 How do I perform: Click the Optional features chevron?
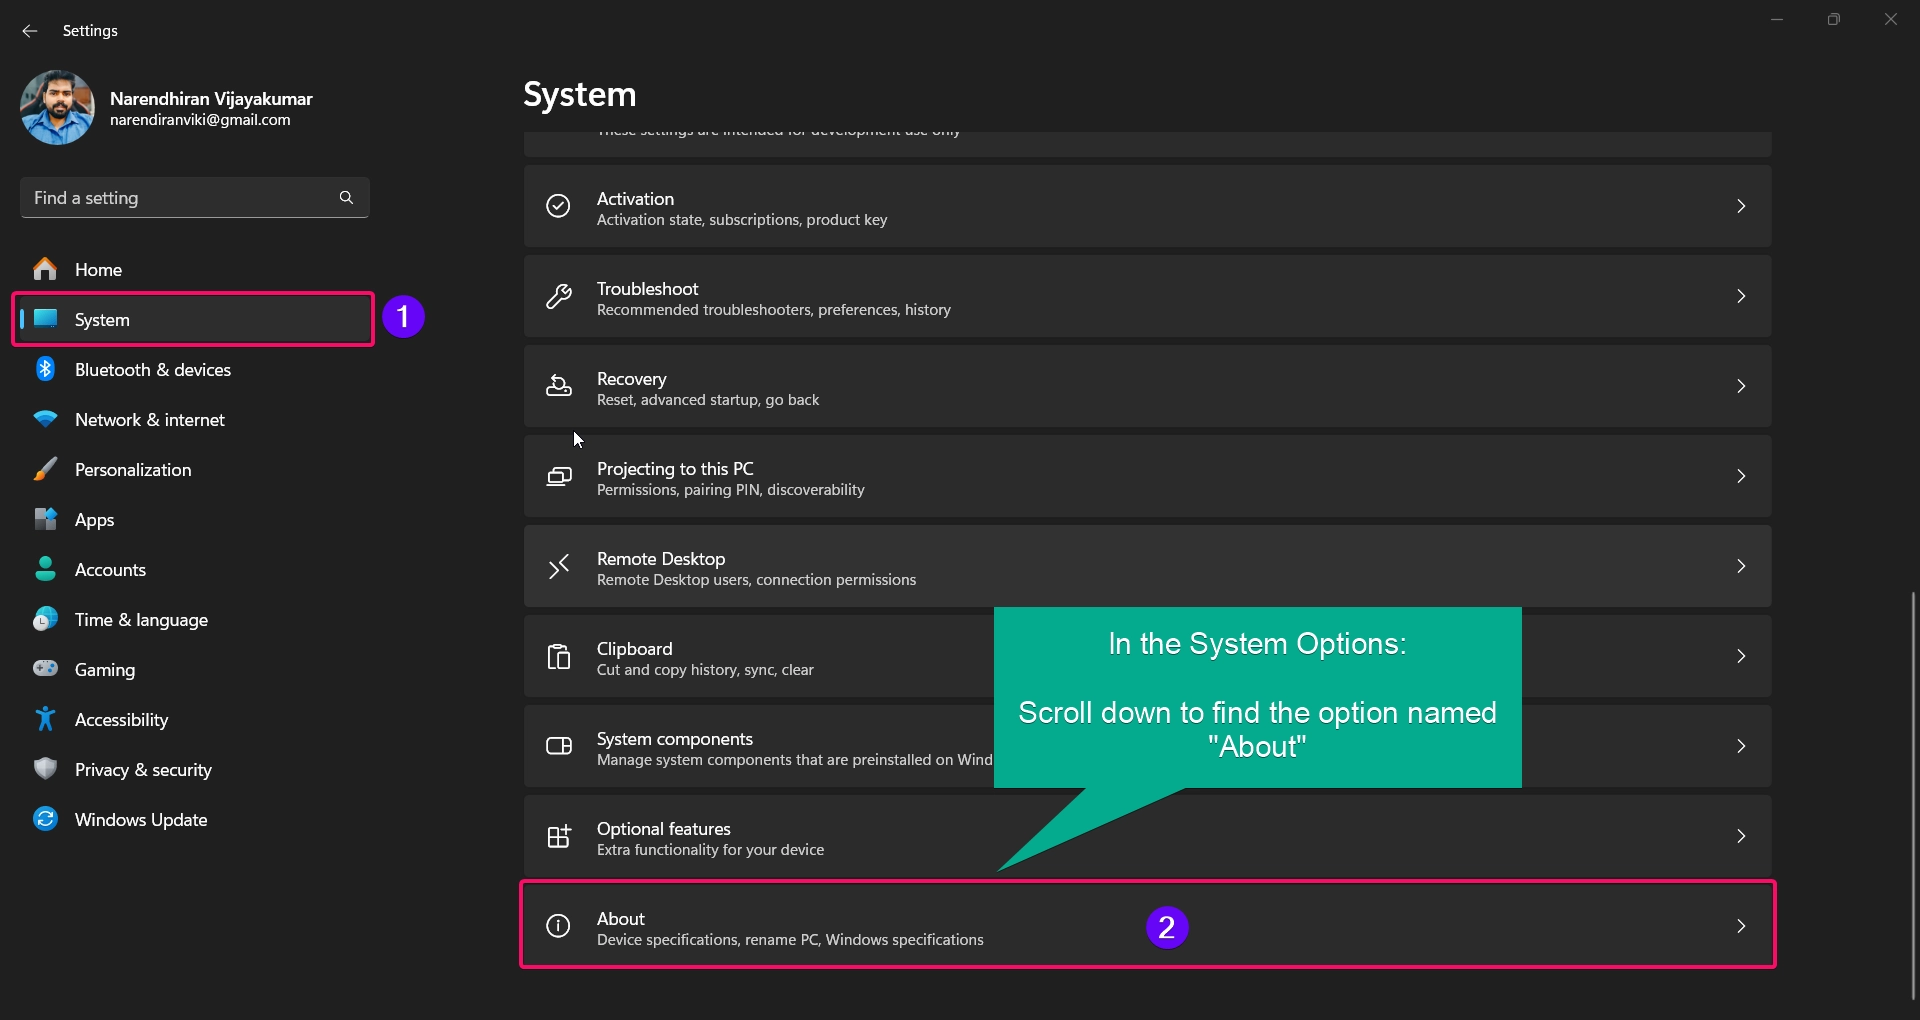[1741, 836]
